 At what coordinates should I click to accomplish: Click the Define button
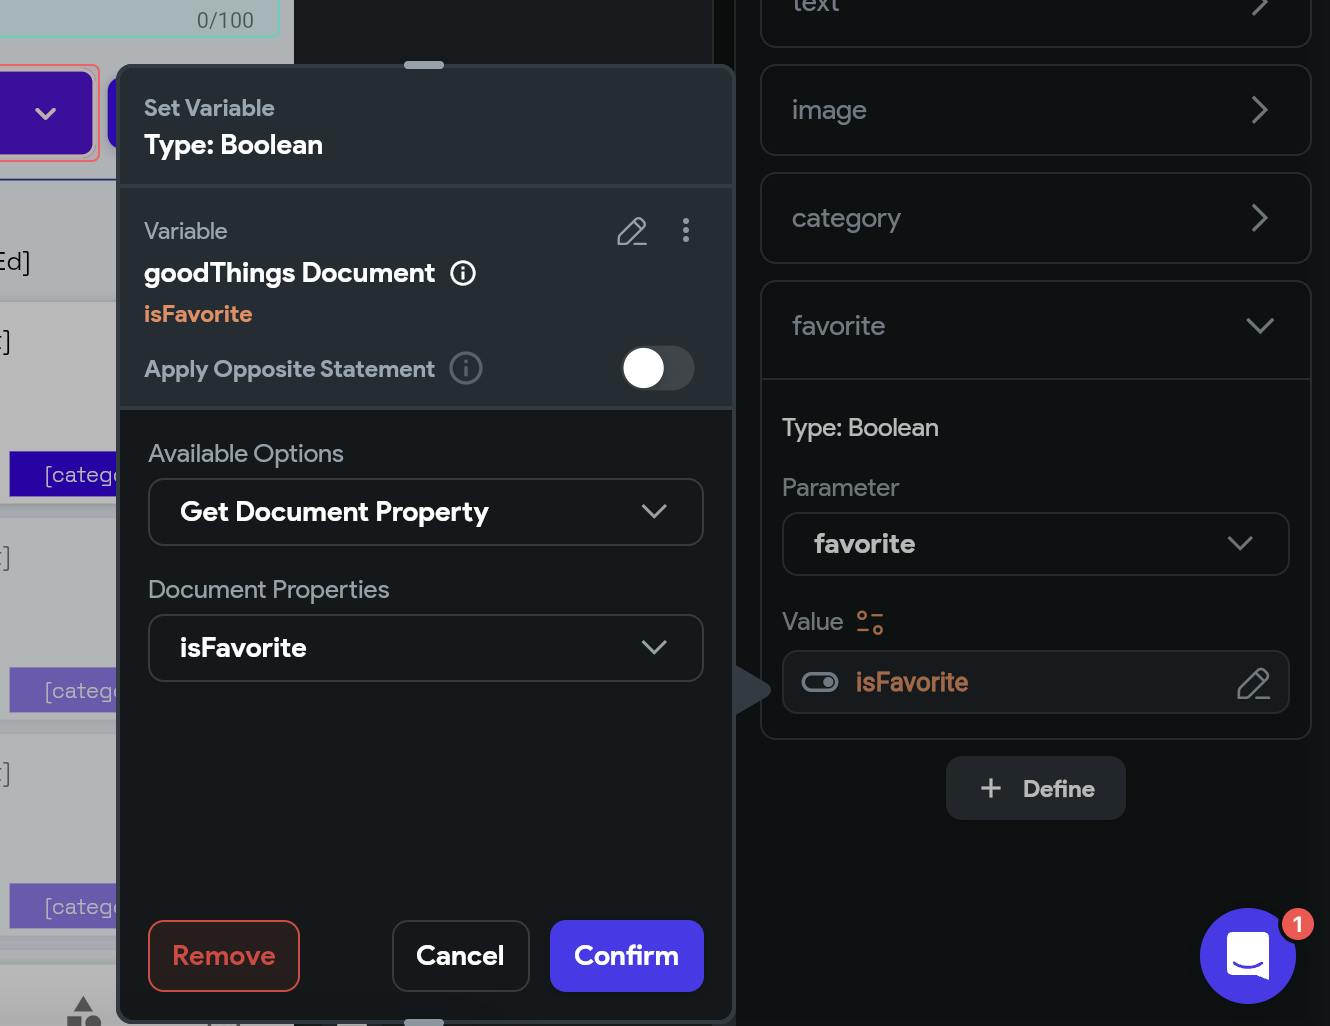pyautogui.click(x=1035, y=789)
